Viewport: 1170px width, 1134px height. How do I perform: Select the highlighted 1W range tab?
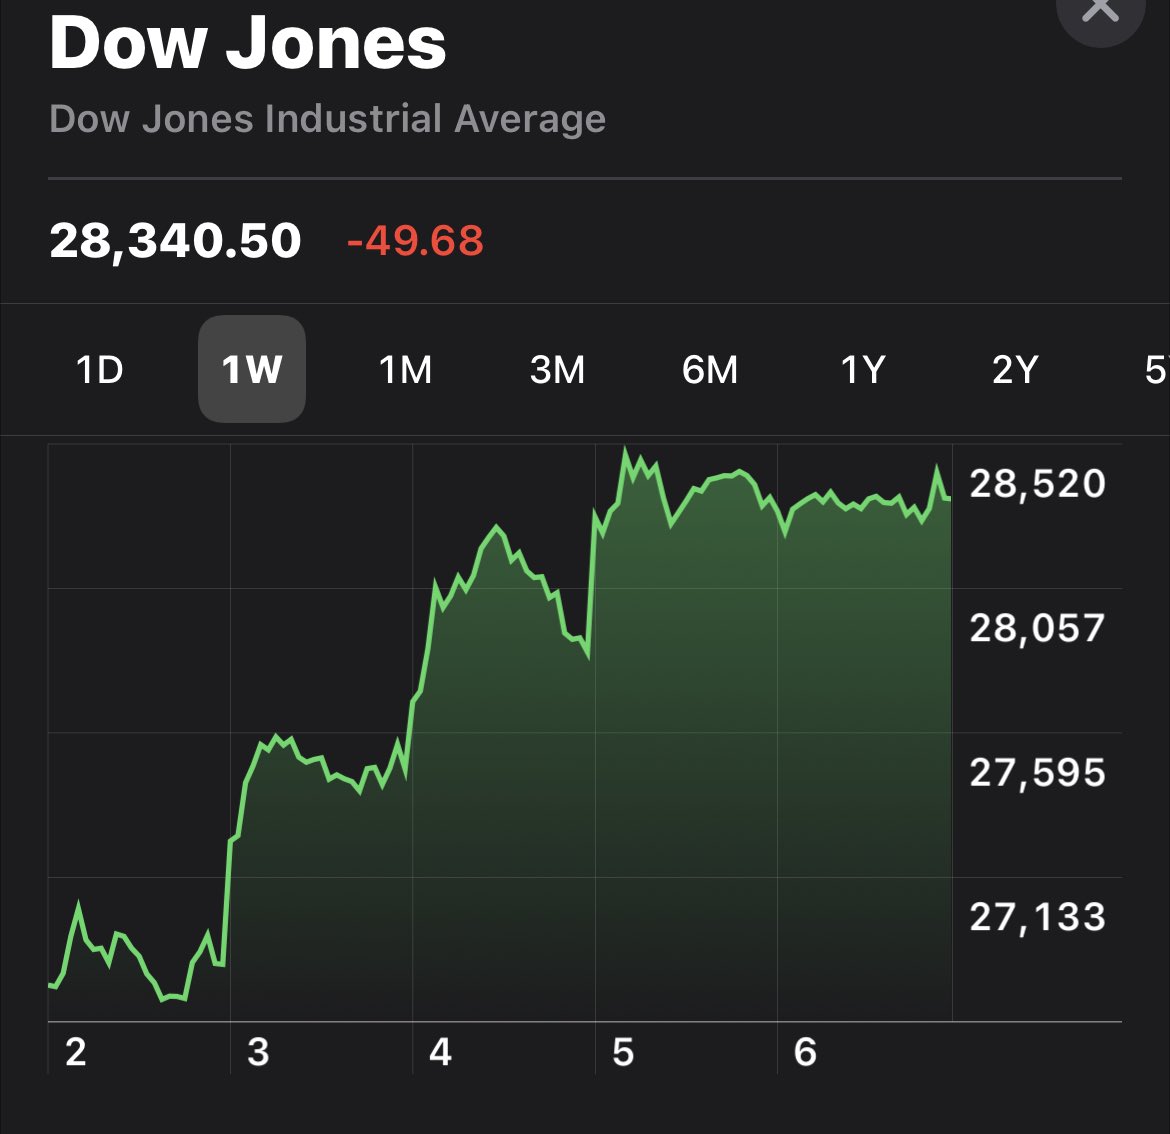(x=252, y=370)
